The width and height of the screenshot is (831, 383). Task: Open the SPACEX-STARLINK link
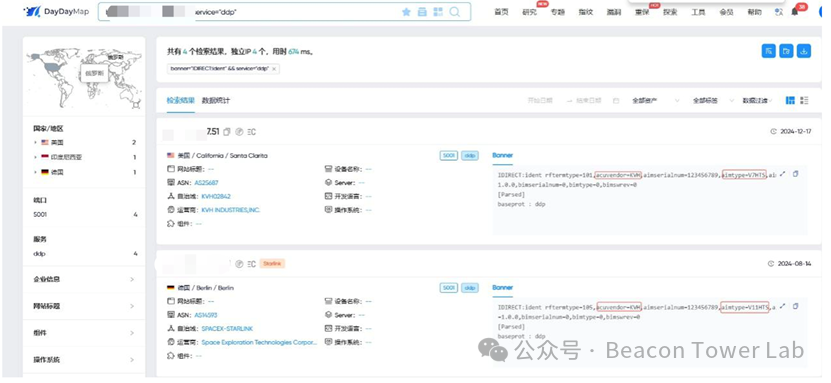click(227, 328)
